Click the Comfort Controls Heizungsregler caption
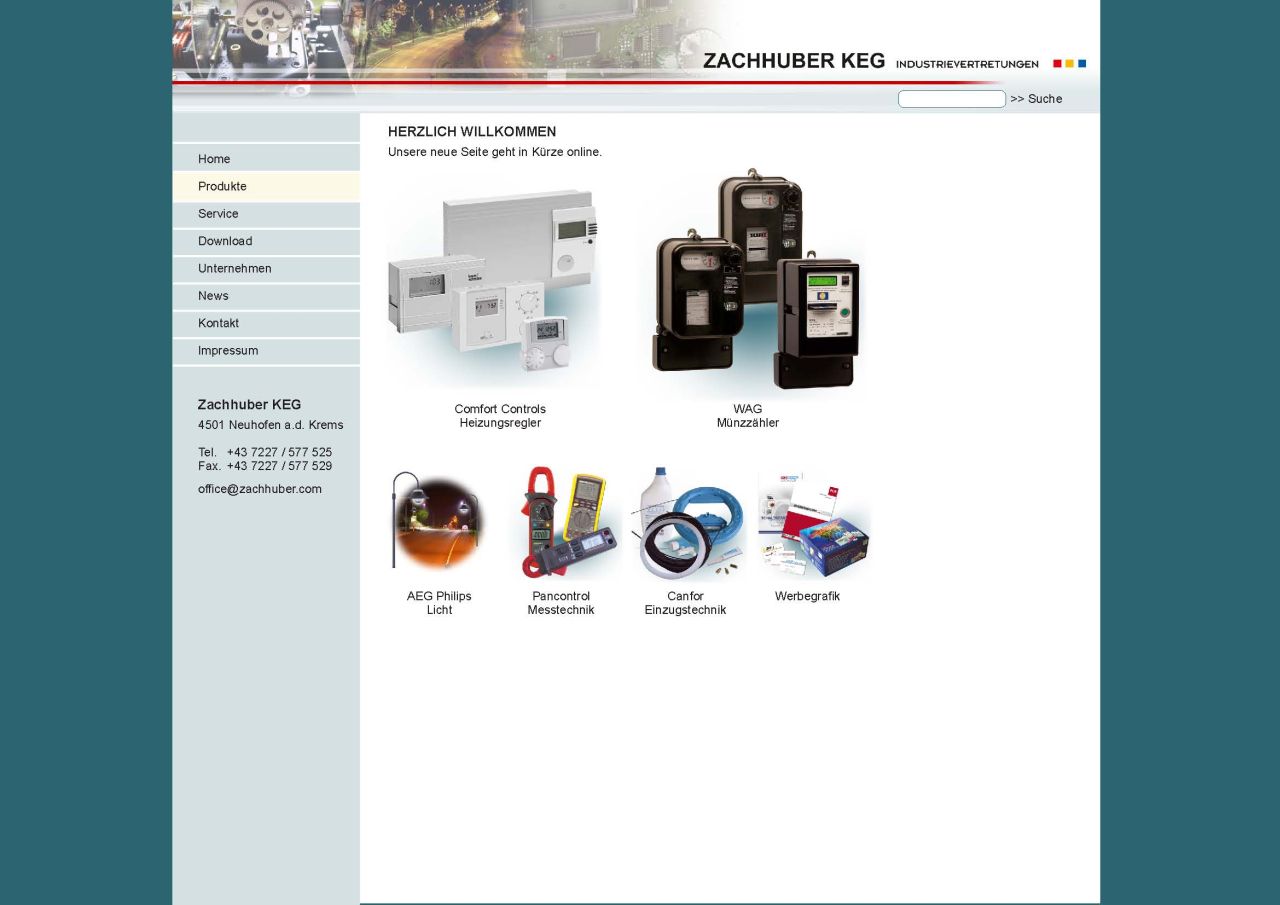 point(500,416)
